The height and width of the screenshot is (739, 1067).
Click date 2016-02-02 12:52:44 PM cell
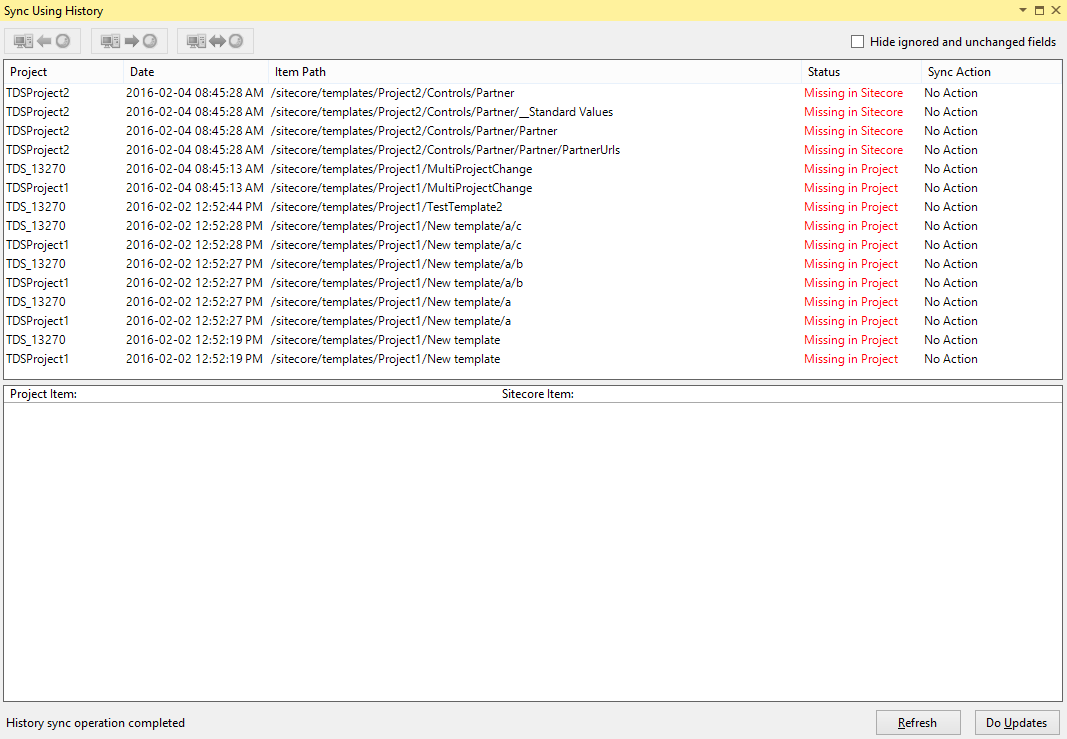coord(194,207)
